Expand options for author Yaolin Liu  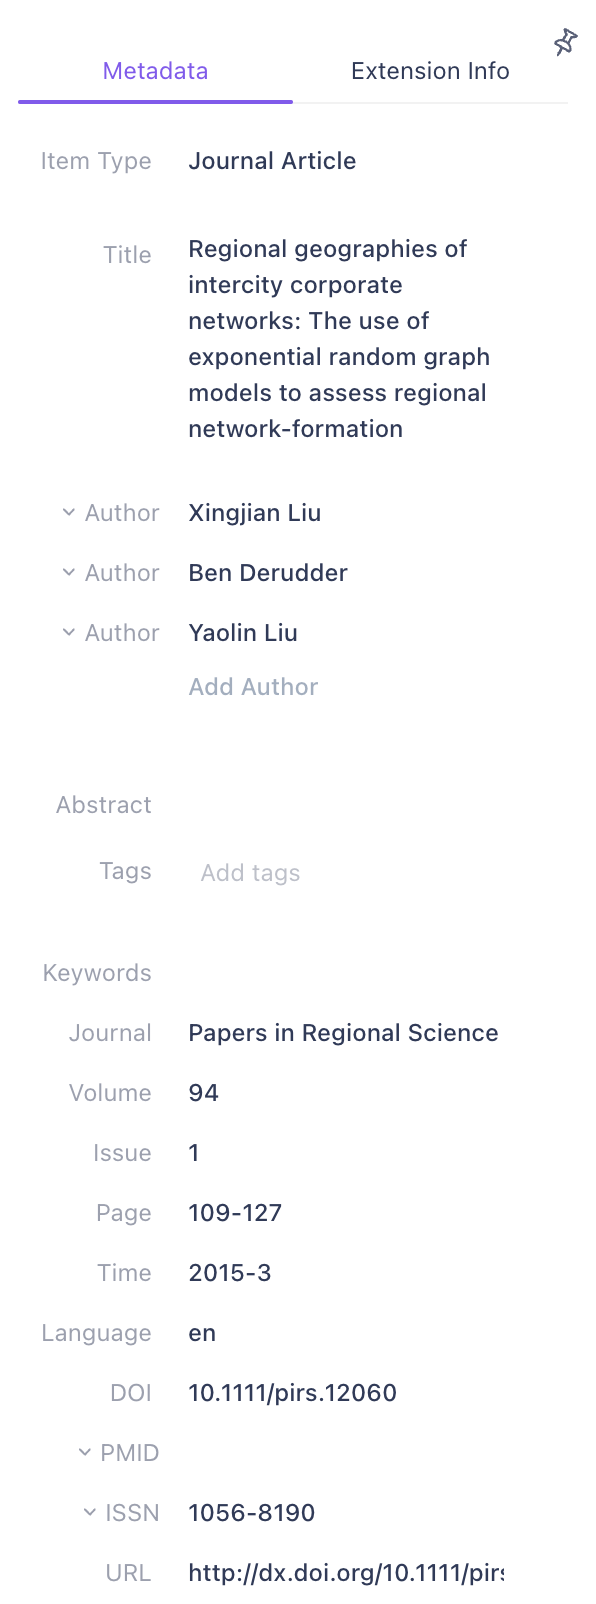pos(68,633)
